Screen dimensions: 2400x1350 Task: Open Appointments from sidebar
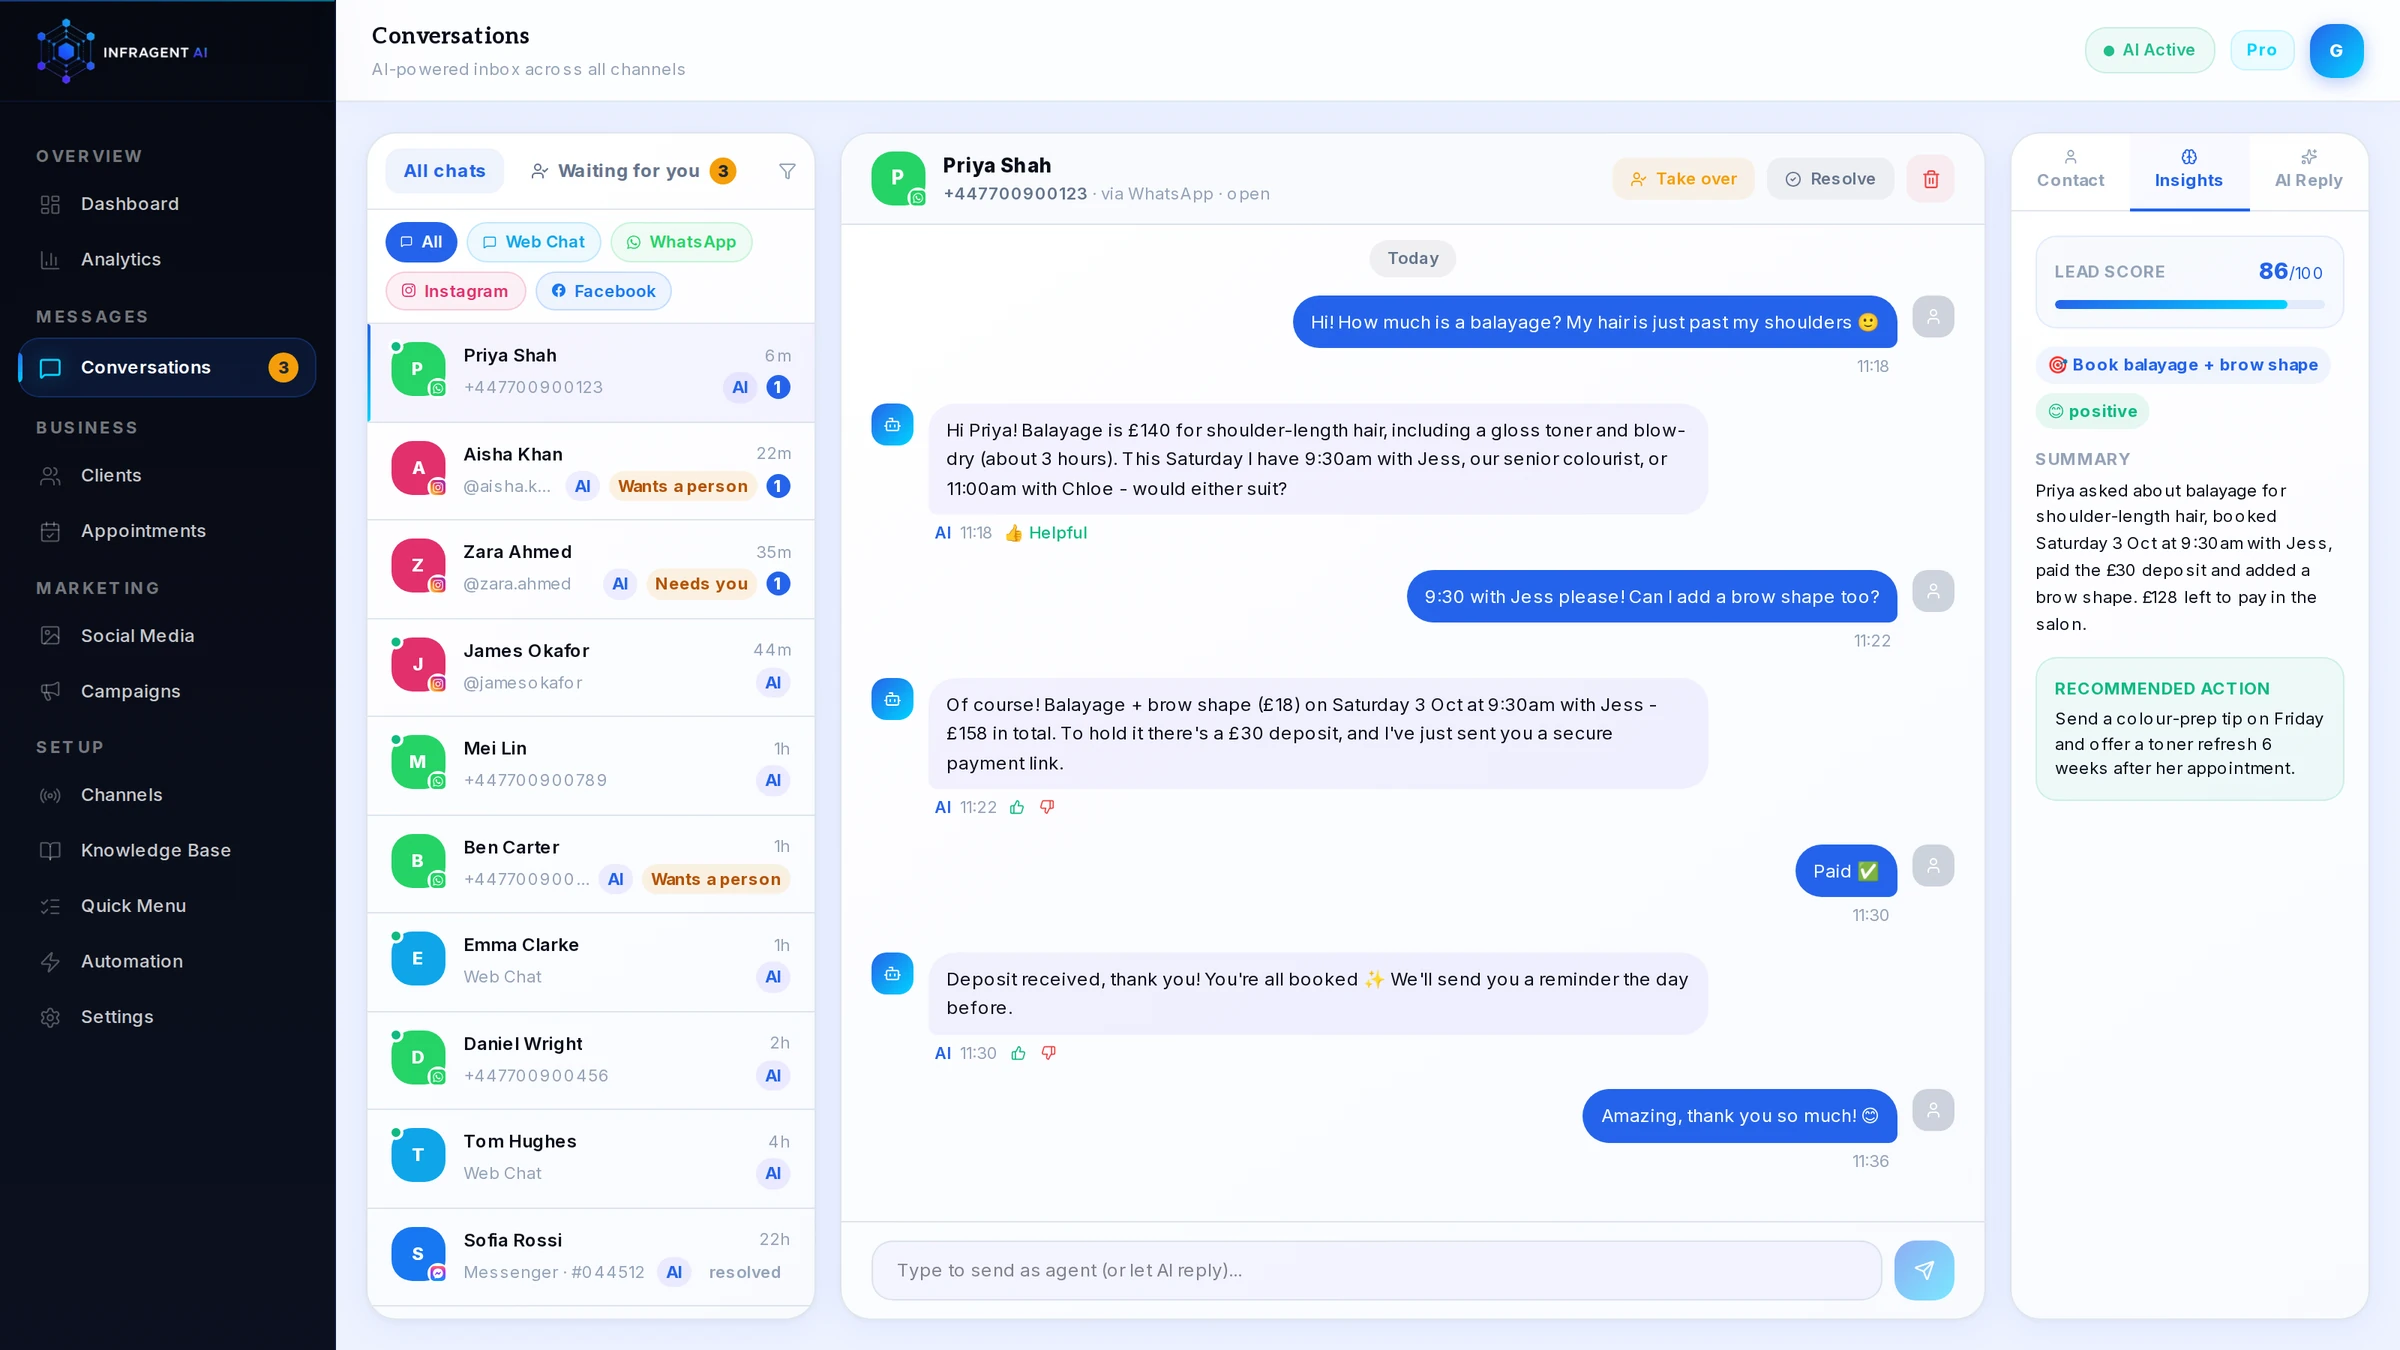(x=167, y=531)
